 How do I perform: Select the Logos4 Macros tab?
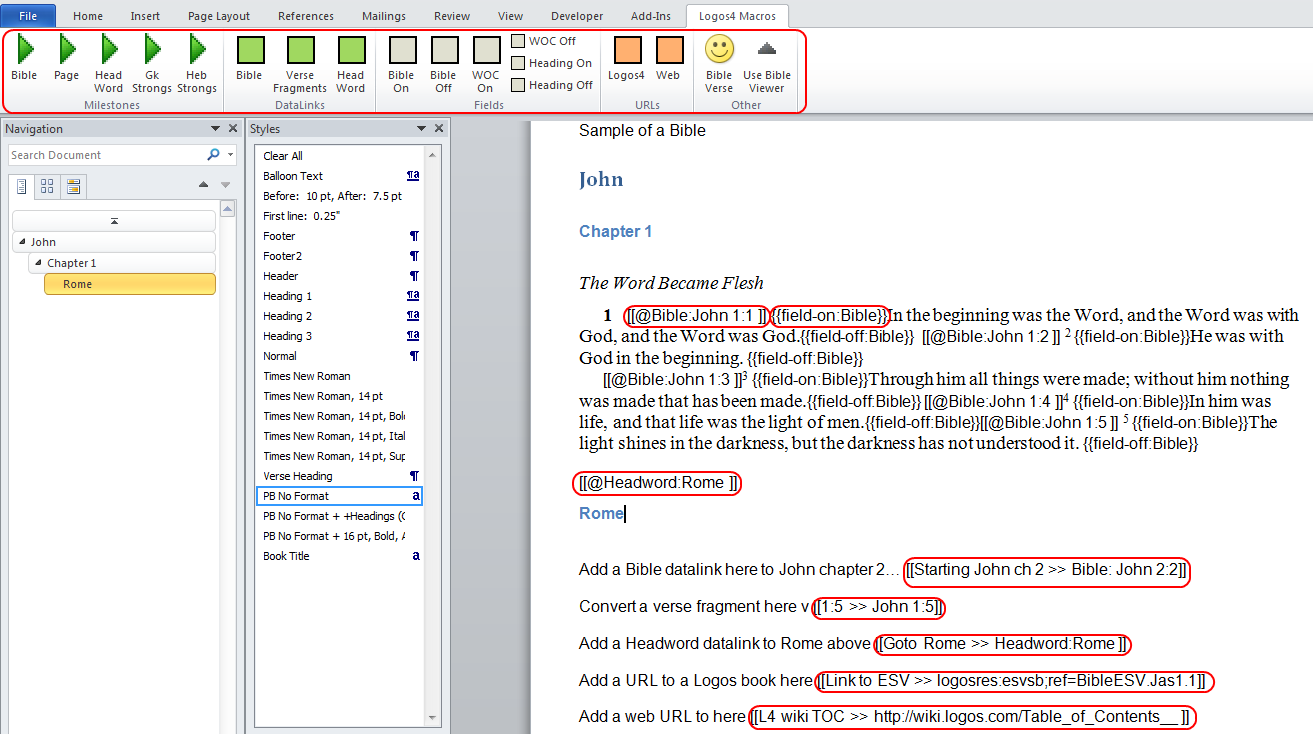click(737, 16)
